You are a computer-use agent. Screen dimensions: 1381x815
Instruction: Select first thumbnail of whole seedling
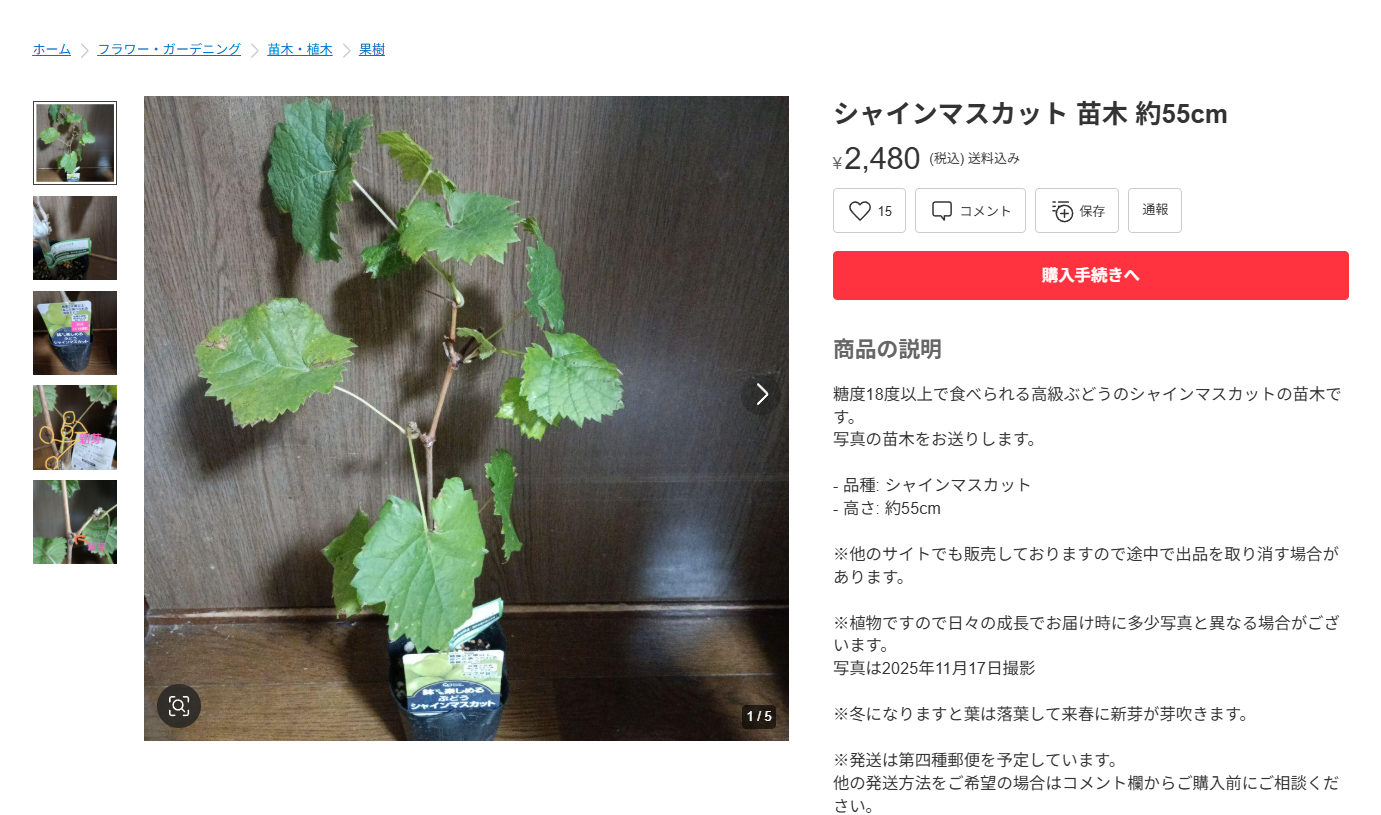pyautogui.click(x=75, y=143)
